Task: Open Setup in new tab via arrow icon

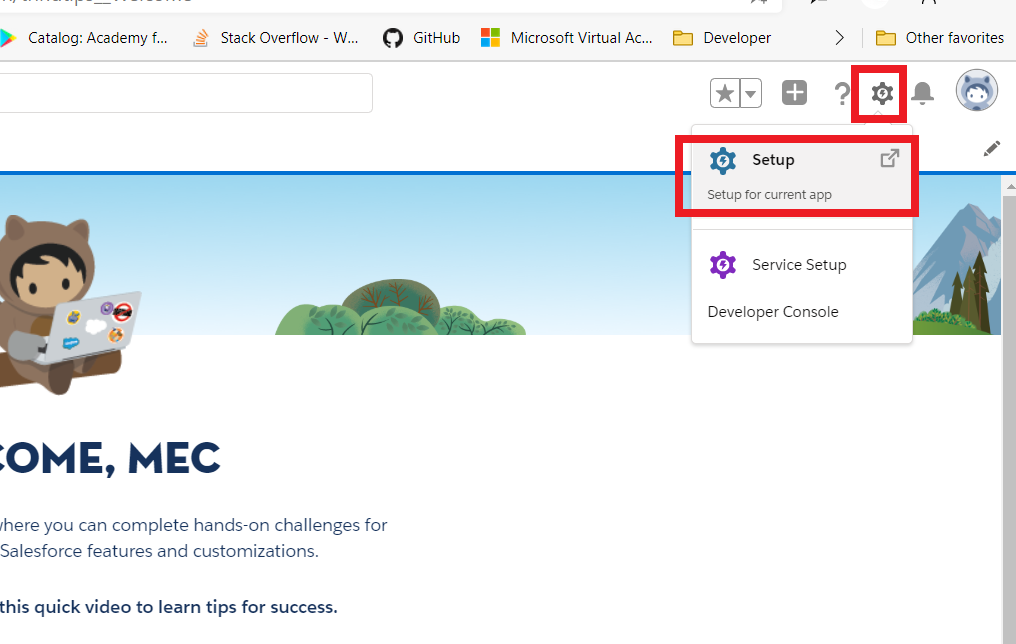Action: coord(889,157)
